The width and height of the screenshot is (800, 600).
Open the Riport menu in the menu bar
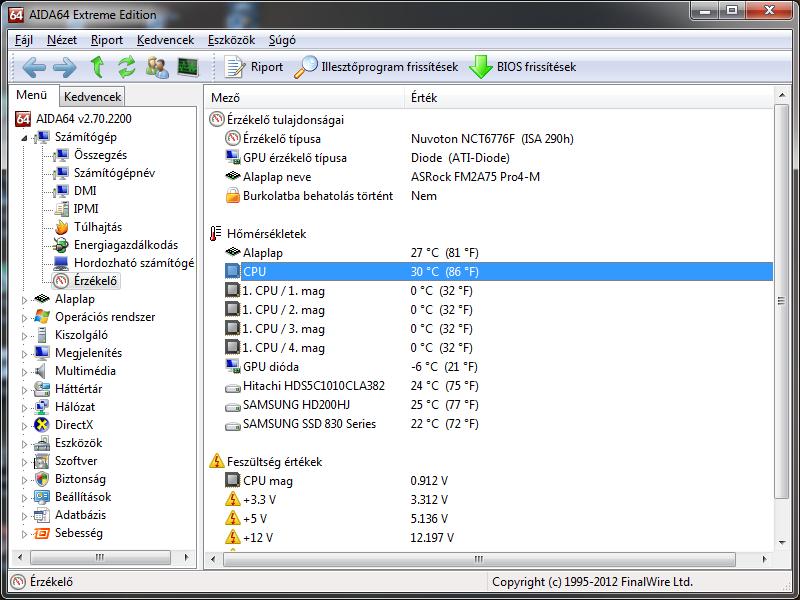[x=107, y=40]
